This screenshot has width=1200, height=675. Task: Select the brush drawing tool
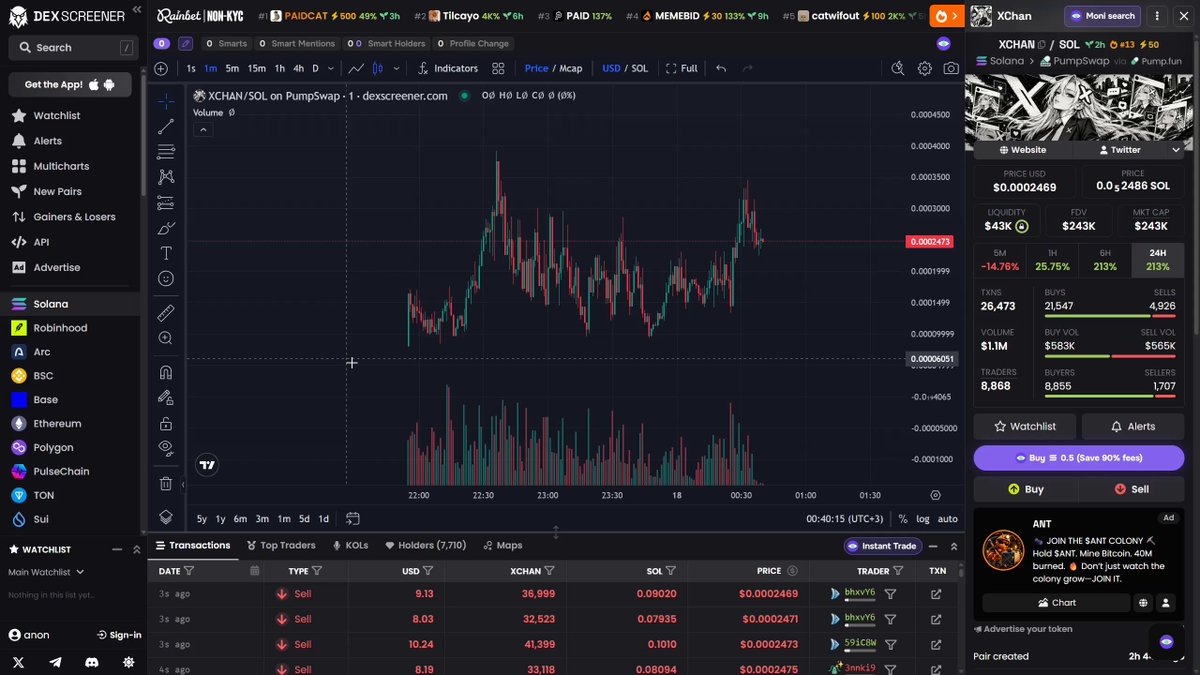point(166,228)
